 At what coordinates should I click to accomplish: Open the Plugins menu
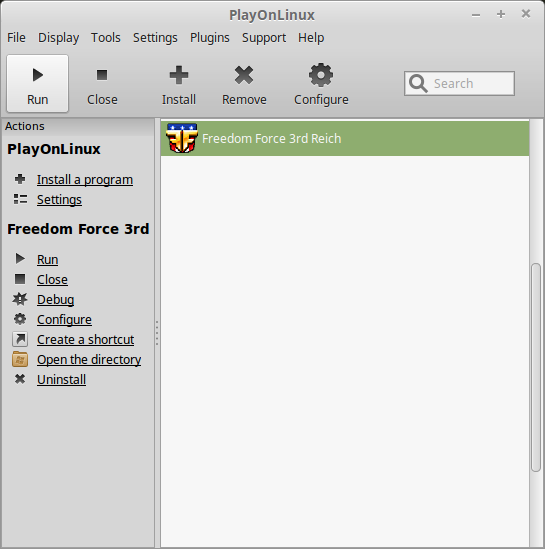click(x=210, y=37)
